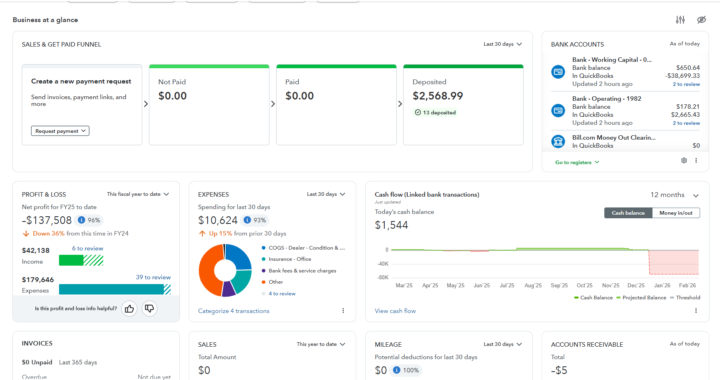Click today's cash balance $1,544
Screen dimensions: 720x380
(x=391, y=225)
